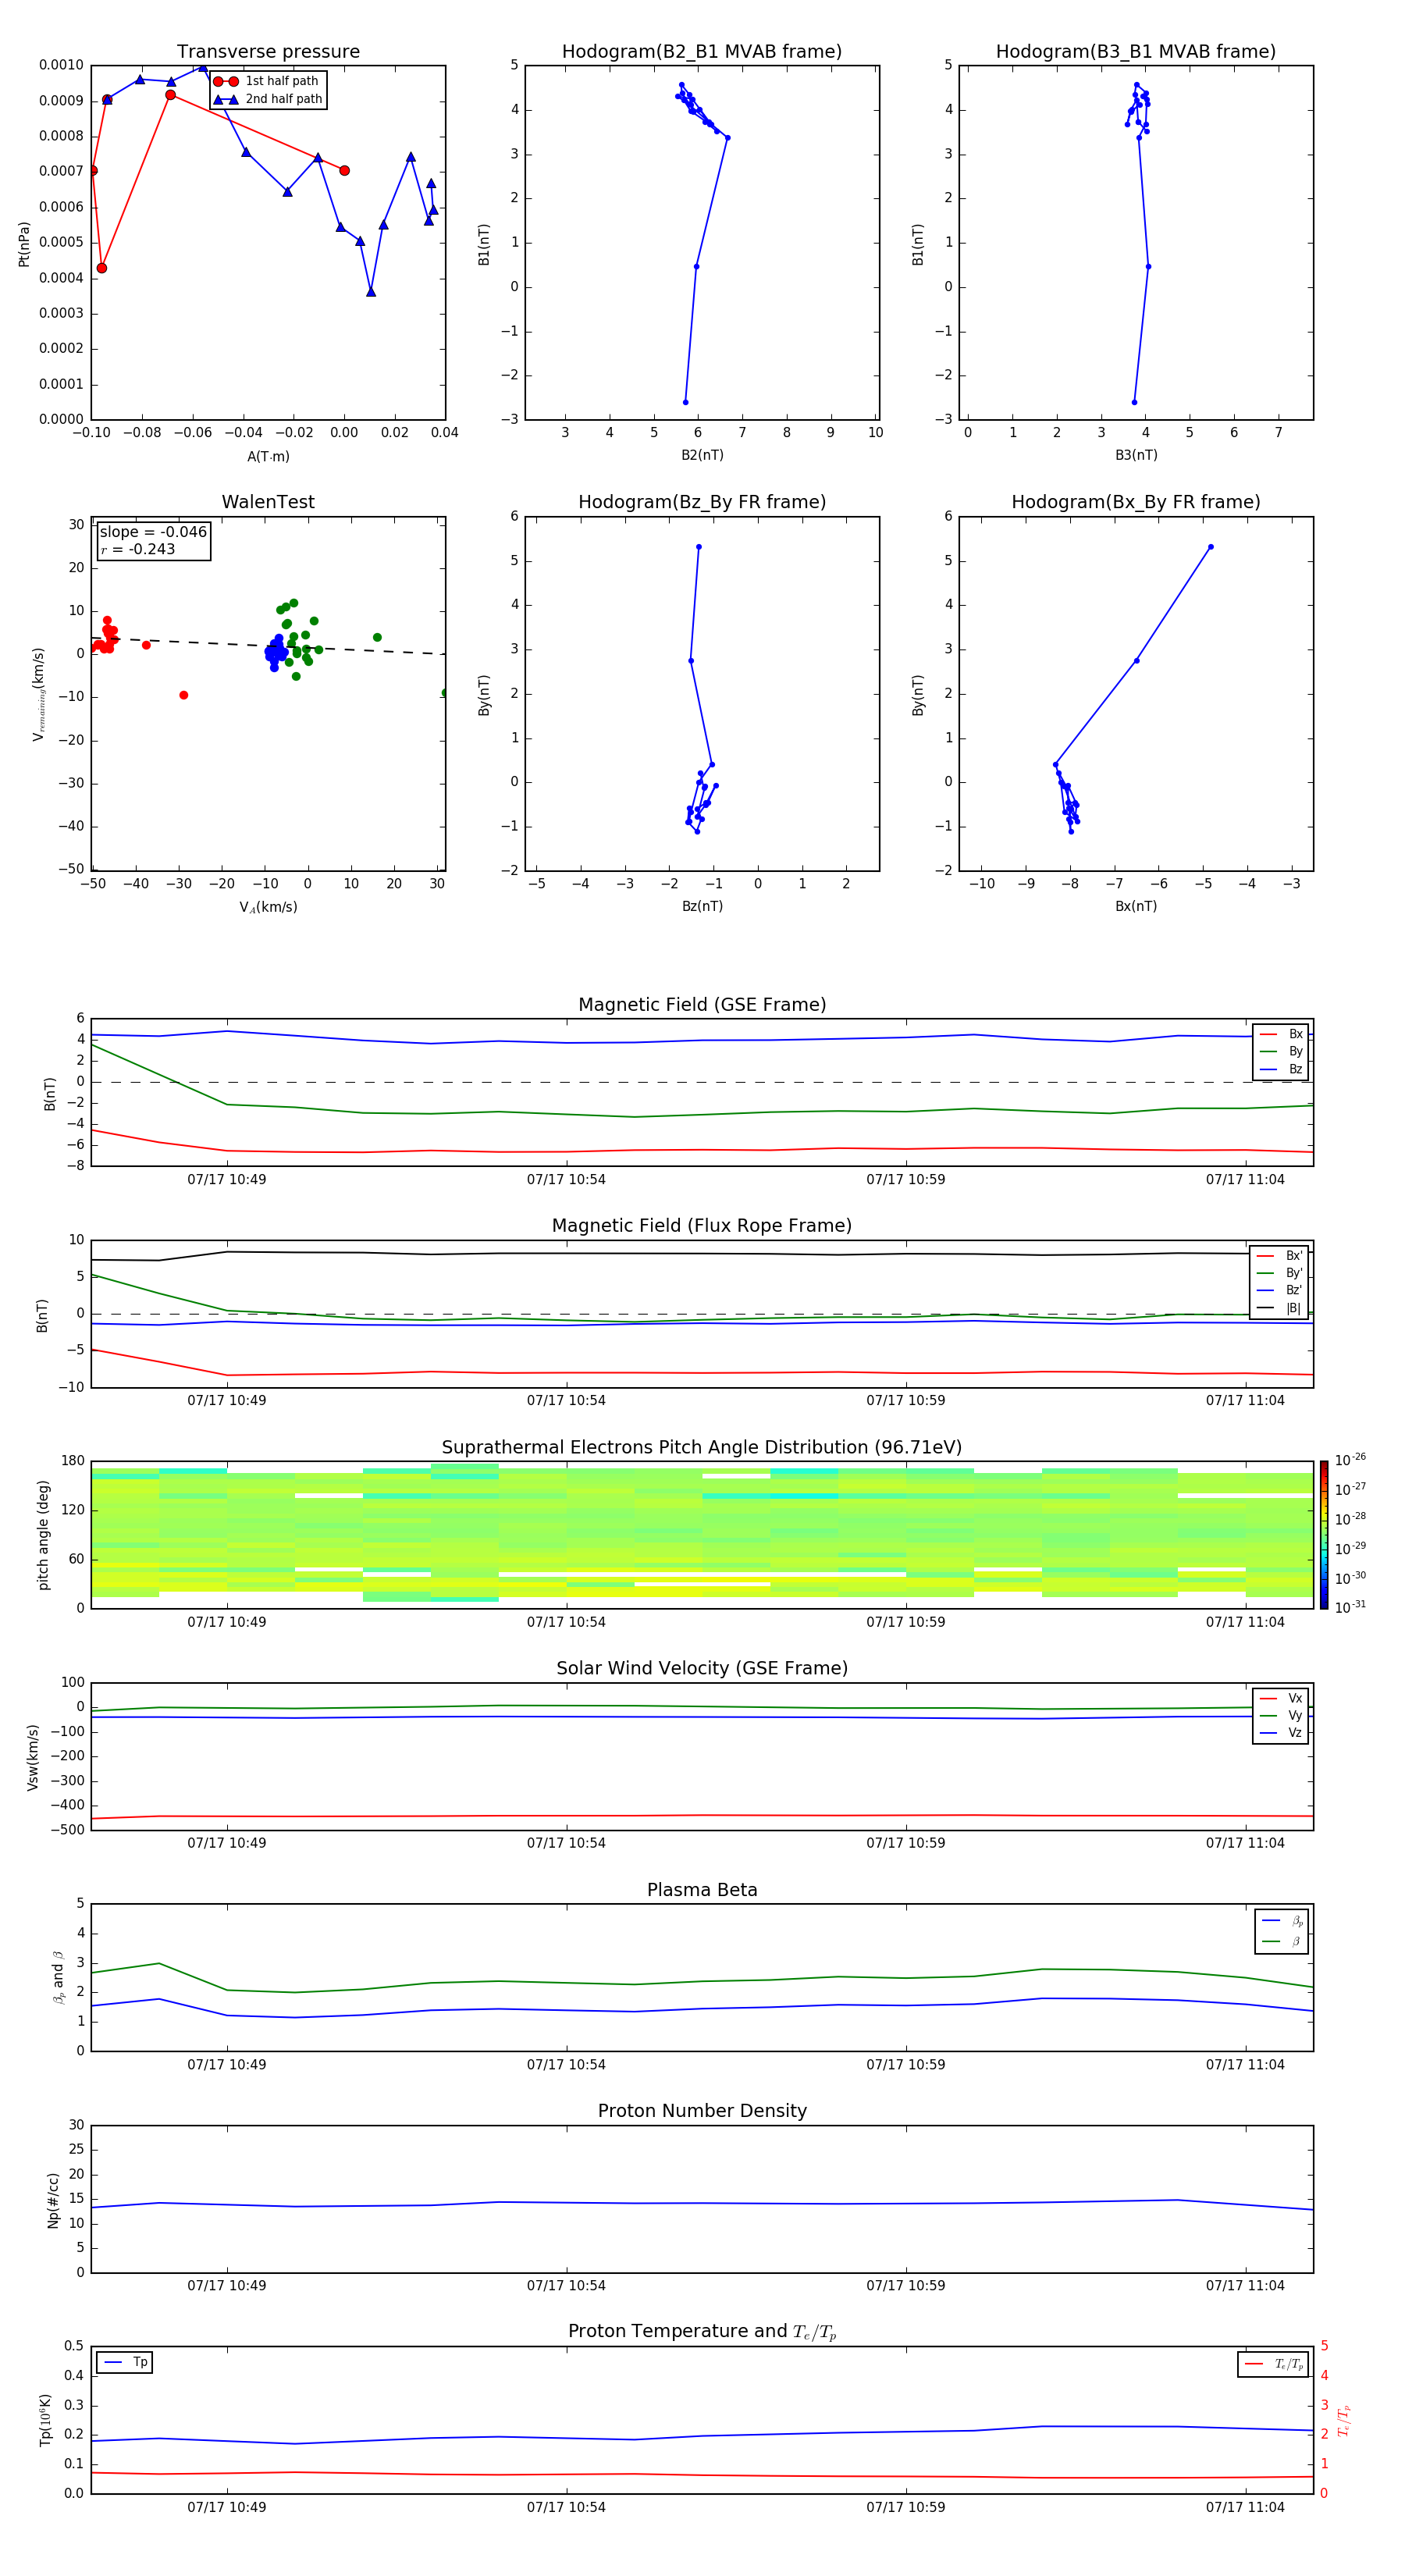Click the 'βp and β' y-axis label
Screen dimensions: 1405x2576
pyautogui.click(x=58, y=1977)
